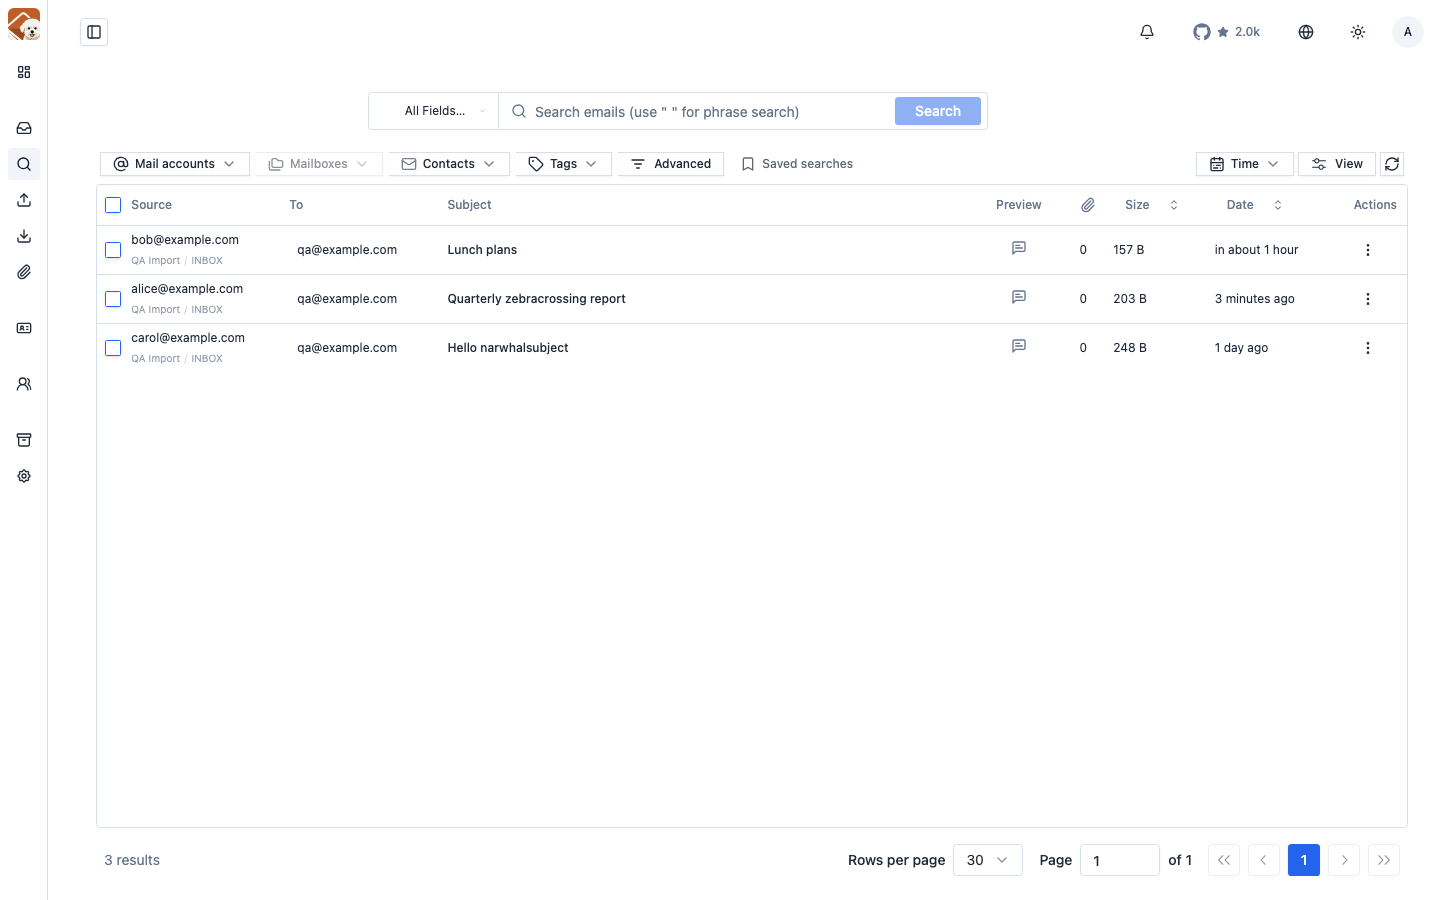Open the contact card sidebar icon
Viewport: 1440px width, 900px height.
24,328
